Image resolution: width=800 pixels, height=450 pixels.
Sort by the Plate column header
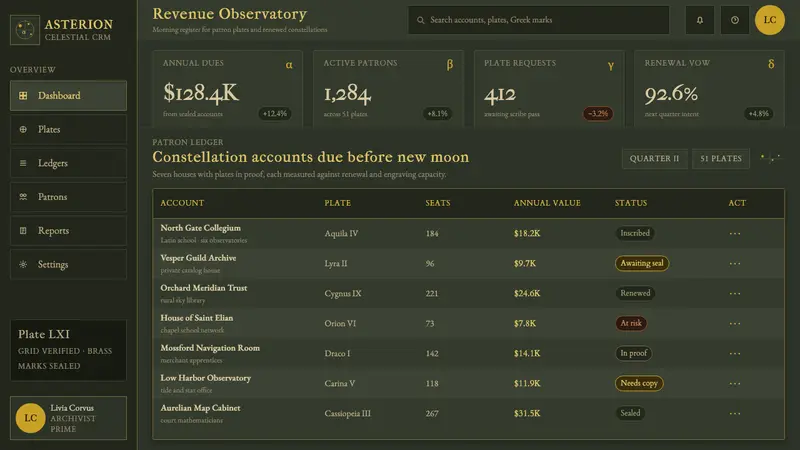click(337, 203)
